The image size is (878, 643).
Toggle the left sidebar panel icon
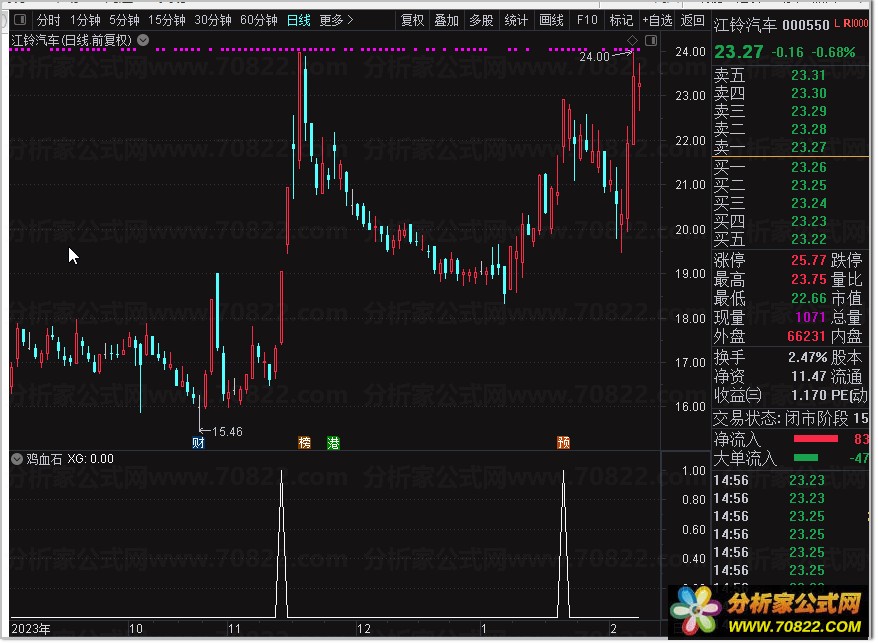pos(20,20)
